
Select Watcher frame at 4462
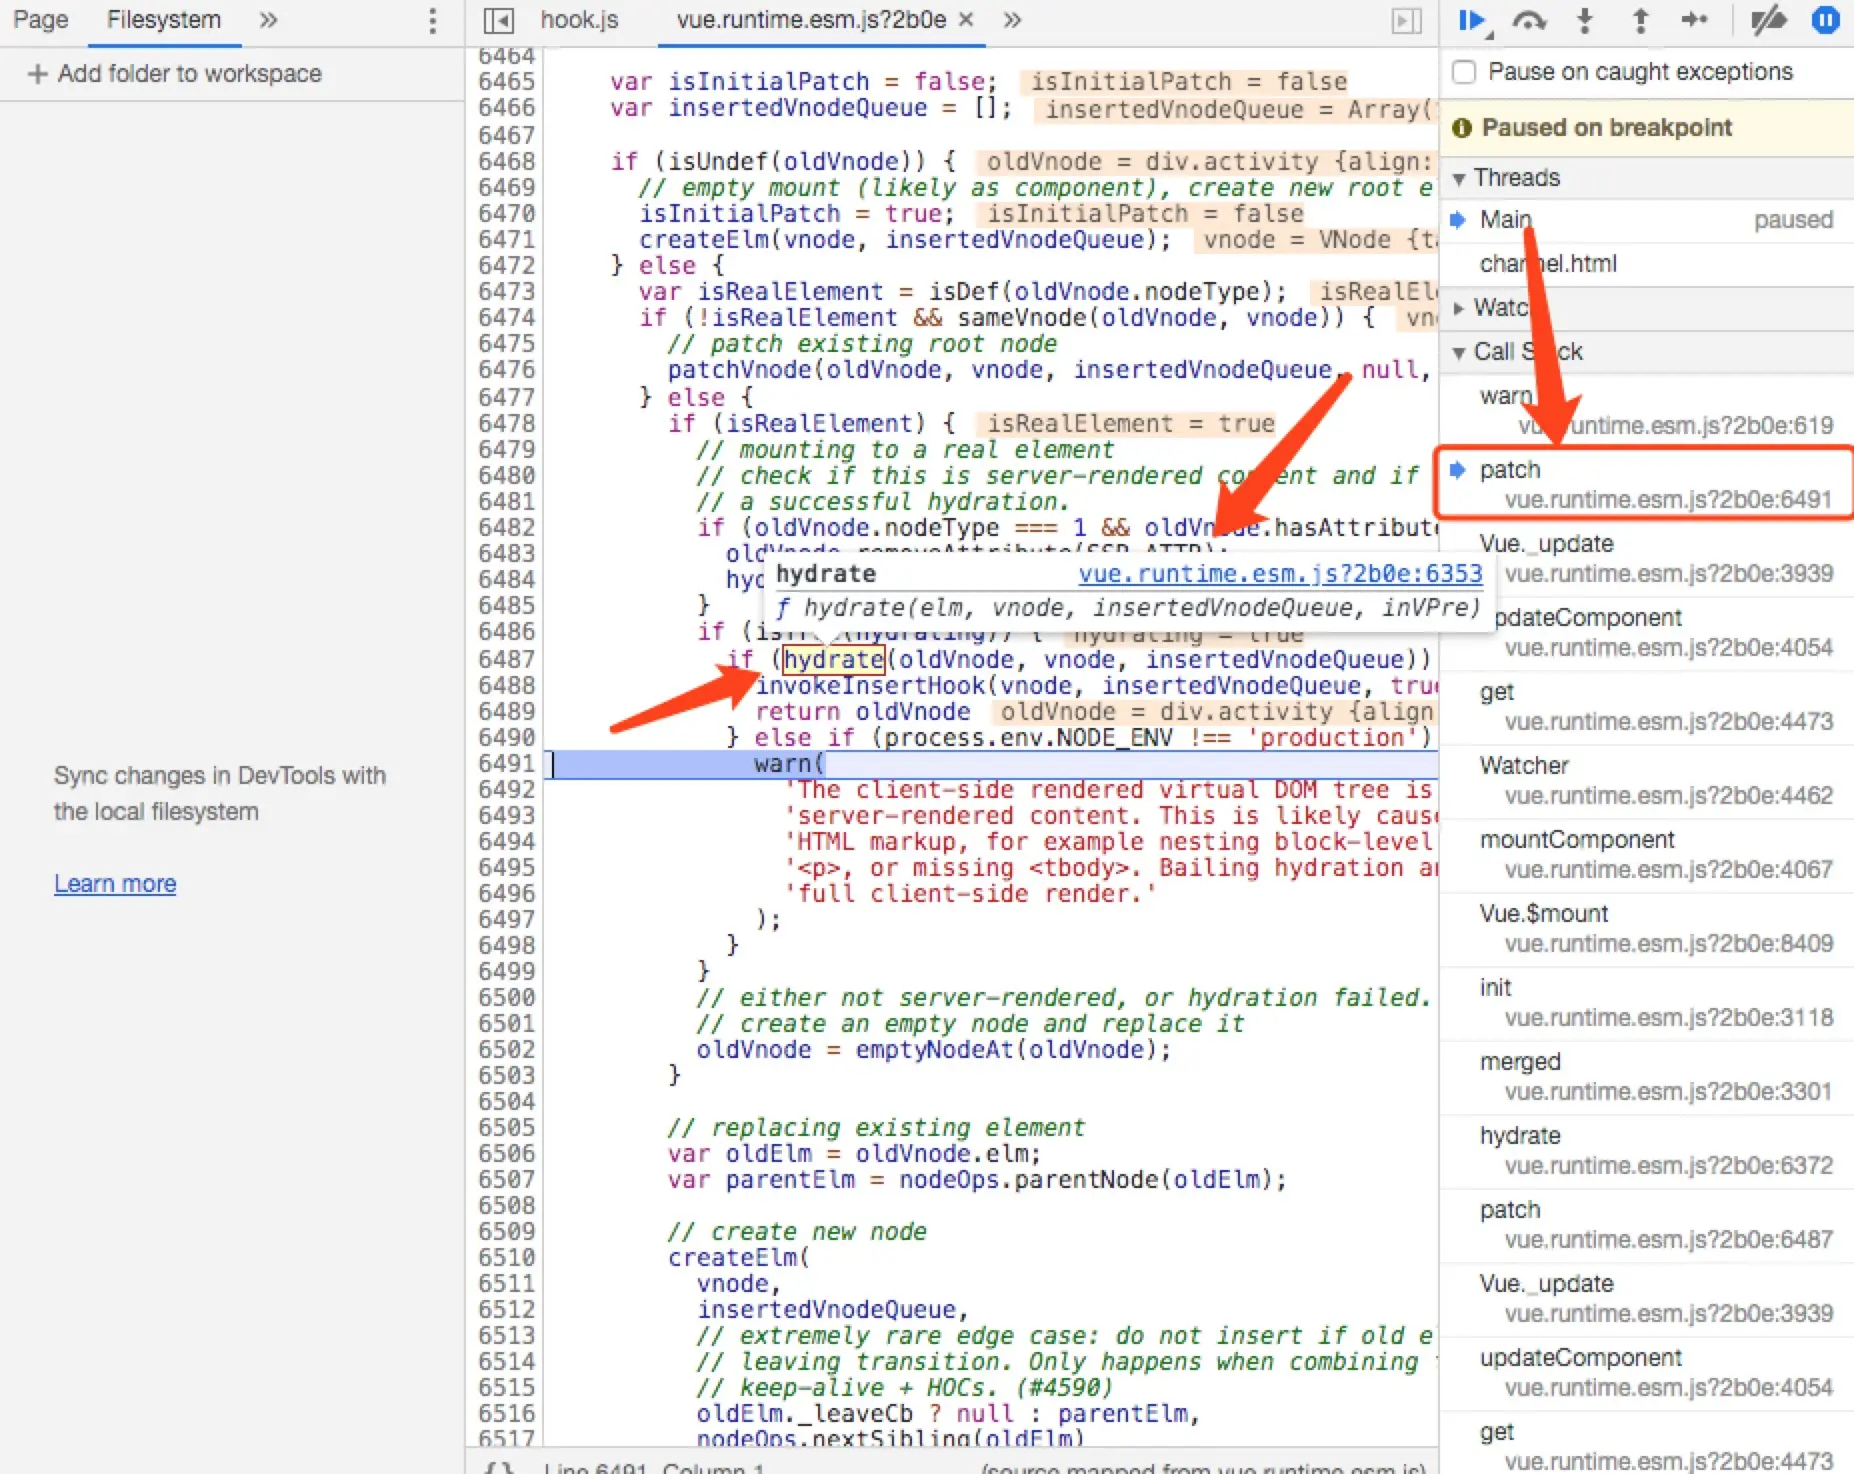(1646, 780)
